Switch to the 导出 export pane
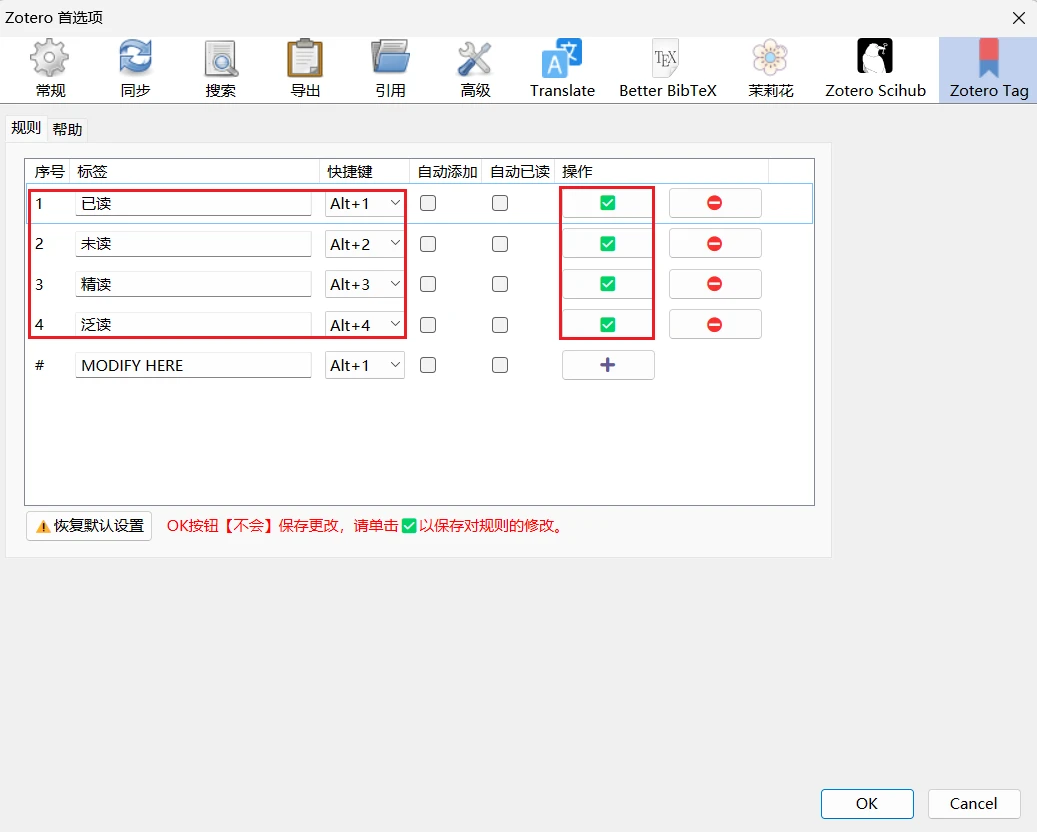The width and height of the screenshot is (1037, 832). (x=305, y=69)
